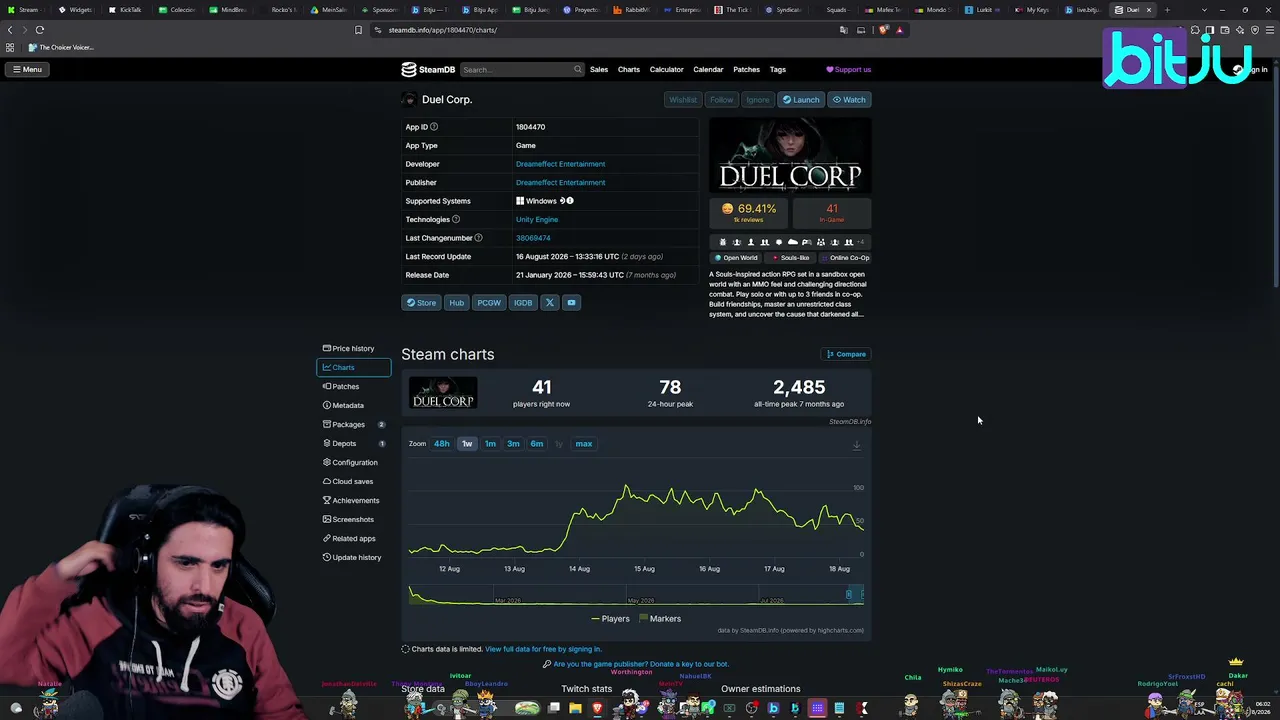1280x720 pixels.
Task: Open the Achievements sidebar tab
Action: [x=353, y=500]
